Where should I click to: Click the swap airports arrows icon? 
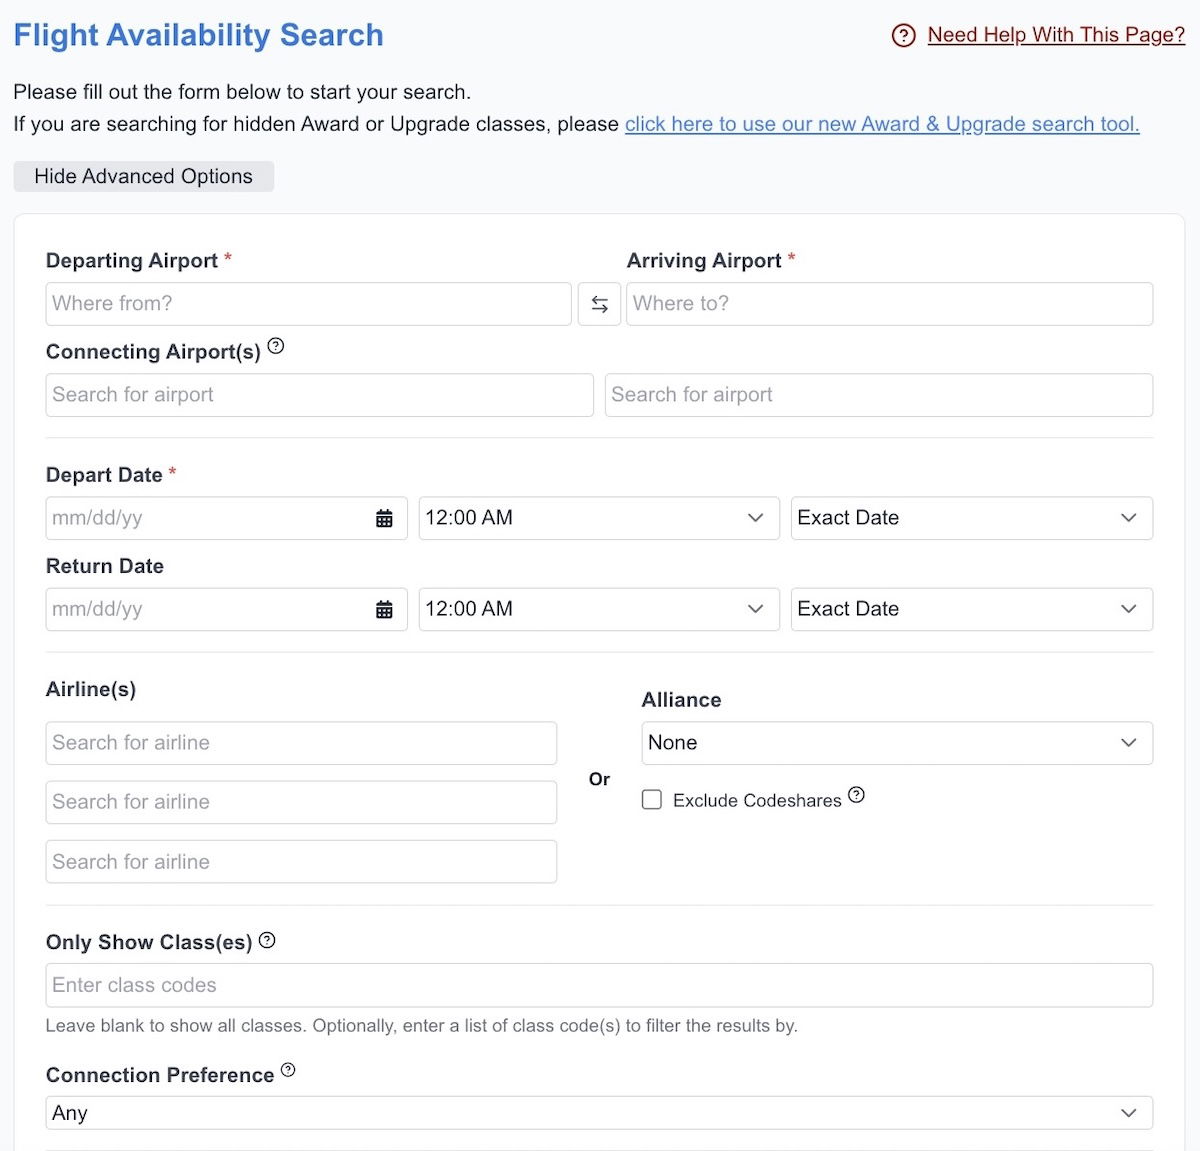point(599,304)
